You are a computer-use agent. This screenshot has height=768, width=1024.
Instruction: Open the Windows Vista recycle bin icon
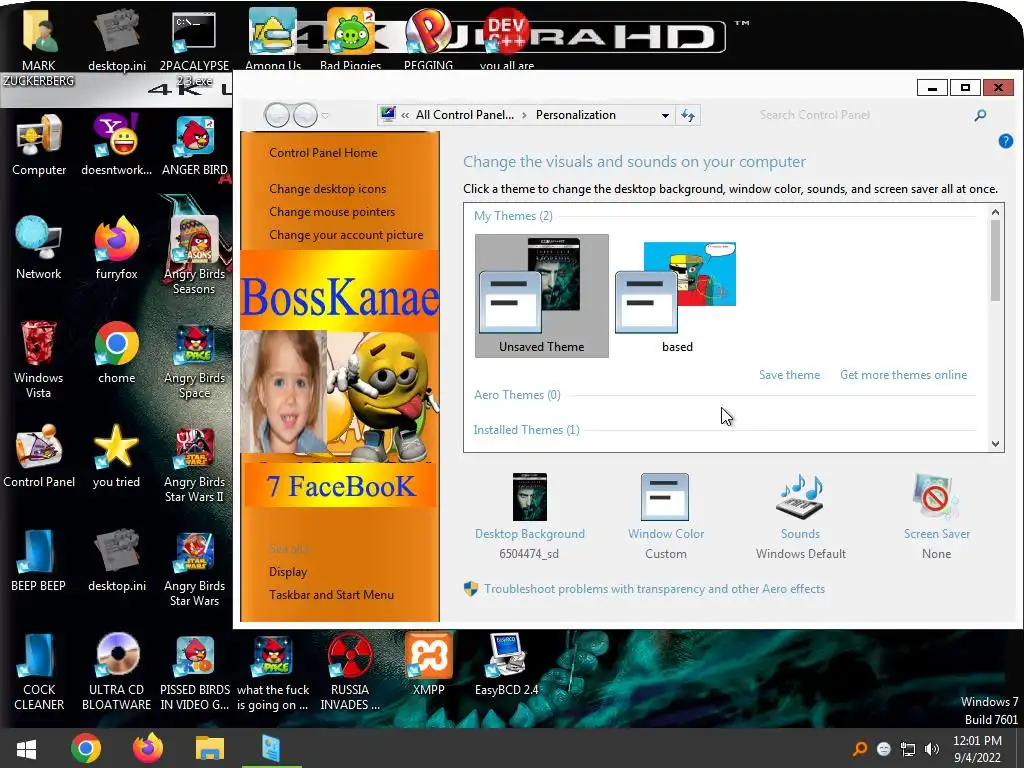39,359
